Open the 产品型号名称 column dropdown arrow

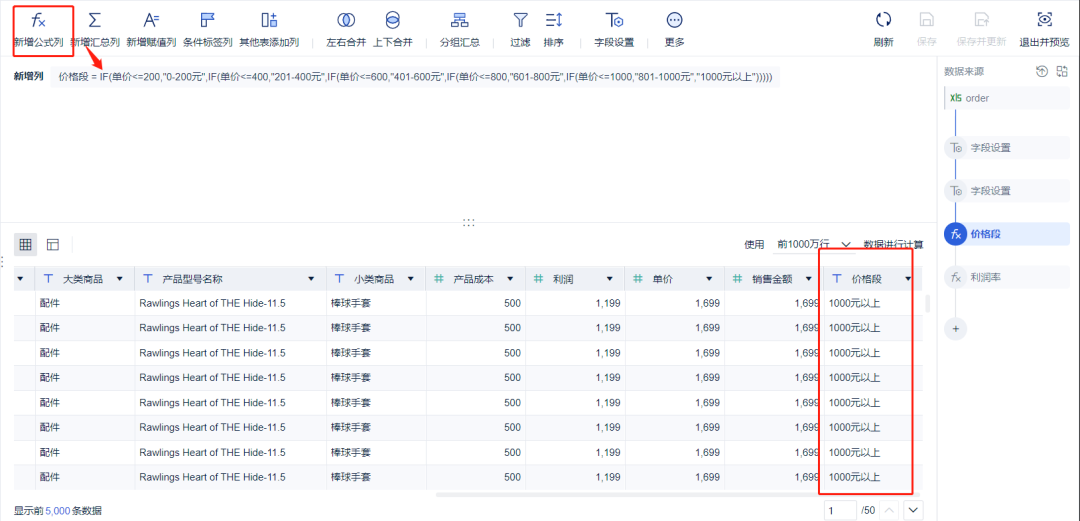pyautogui.click(x=312, y=278)
